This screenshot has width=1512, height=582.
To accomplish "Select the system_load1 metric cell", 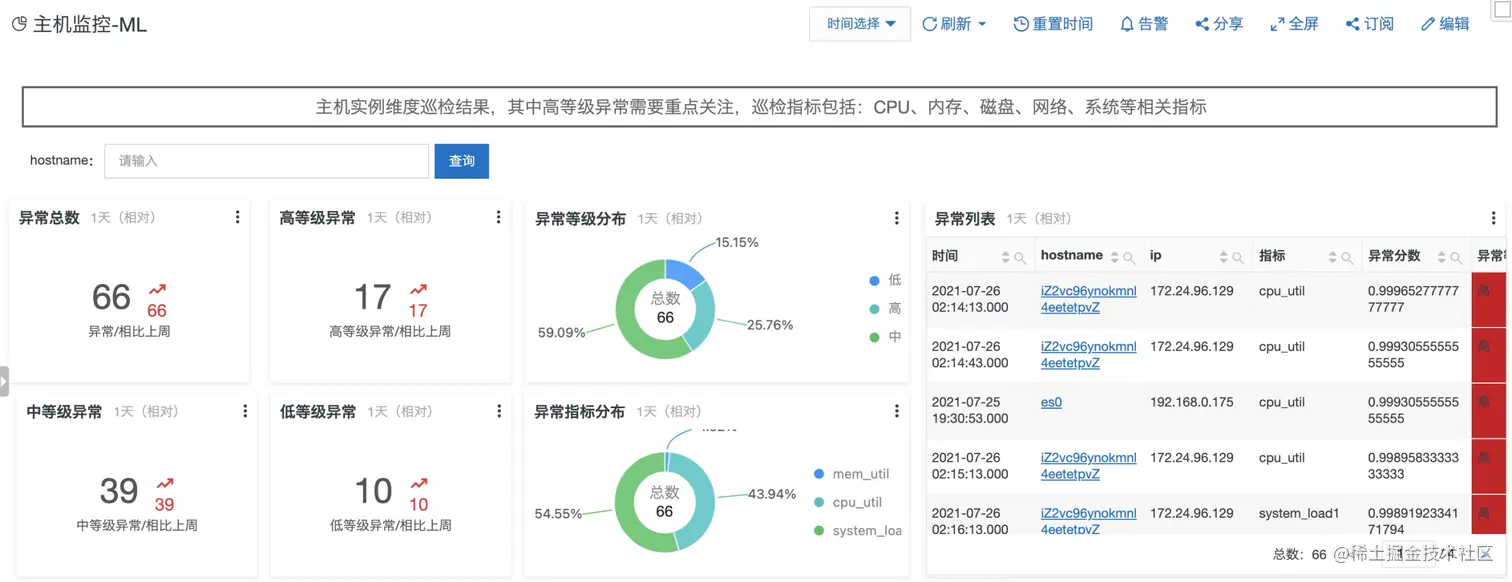I will click(1299, 513).
